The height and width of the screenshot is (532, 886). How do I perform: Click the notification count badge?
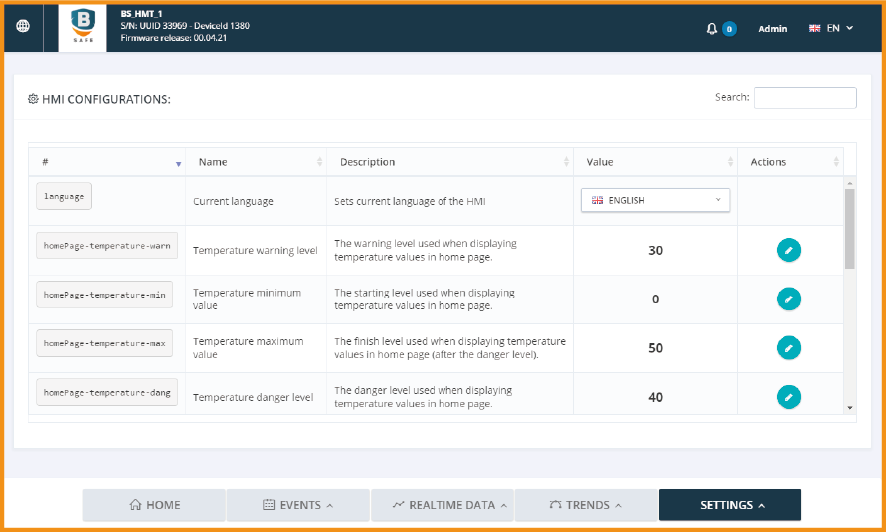[x=729, y=29]
